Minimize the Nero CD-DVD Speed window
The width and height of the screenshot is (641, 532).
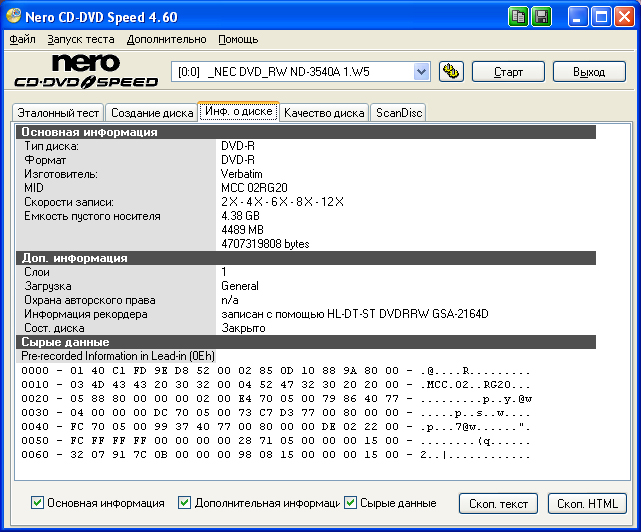(577, 17)
